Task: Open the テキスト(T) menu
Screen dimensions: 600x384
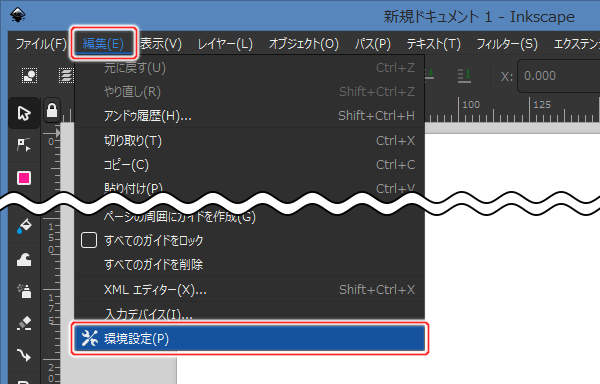Action: tap(434, 44)
